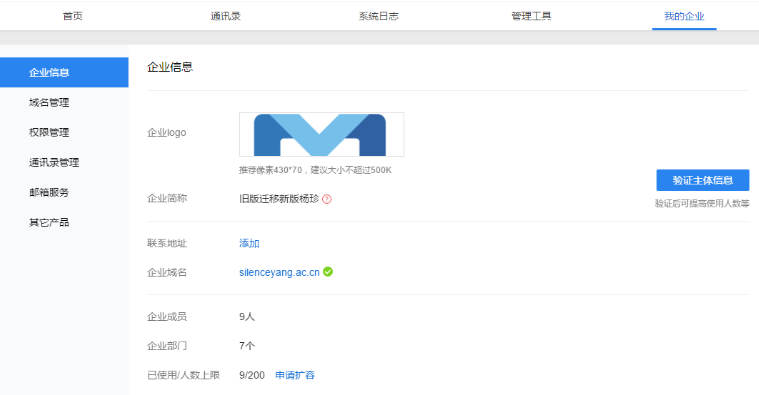Click the help question mark beside 企业简称
This screenshot has height=395, width=759.
[x=327, y=199]
